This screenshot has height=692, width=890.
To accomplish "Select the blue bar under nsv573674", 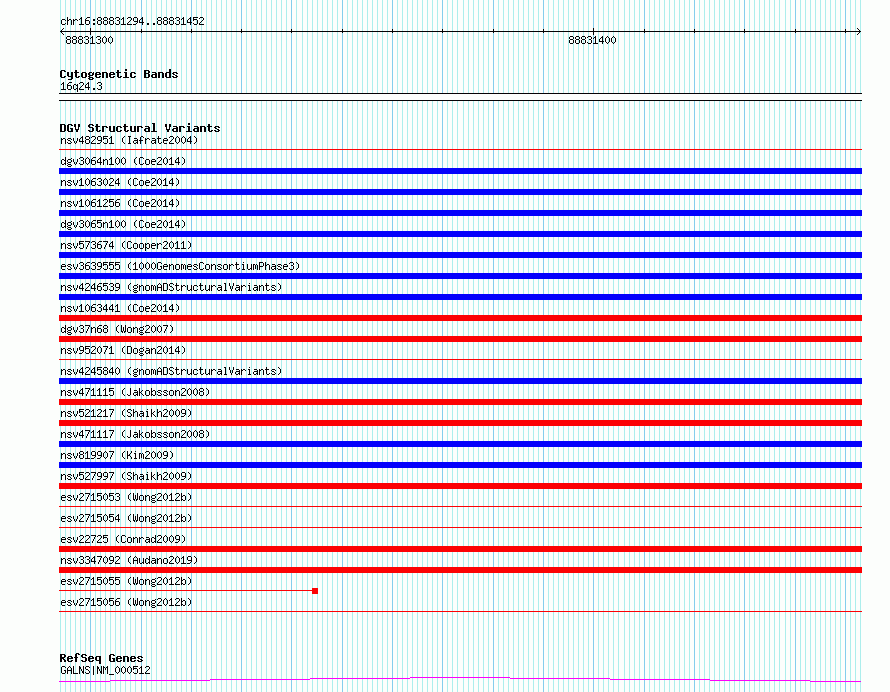I will click(x=460, y=255).
